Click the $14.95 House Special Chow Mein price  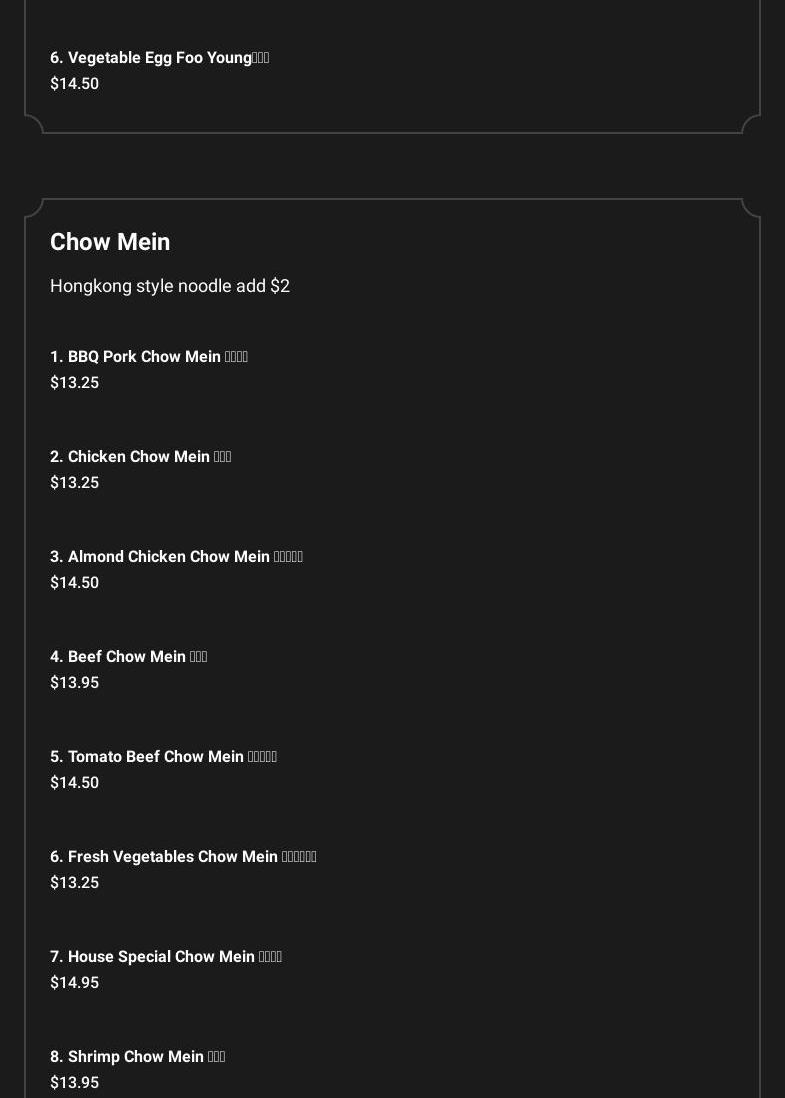coord(75,983)
